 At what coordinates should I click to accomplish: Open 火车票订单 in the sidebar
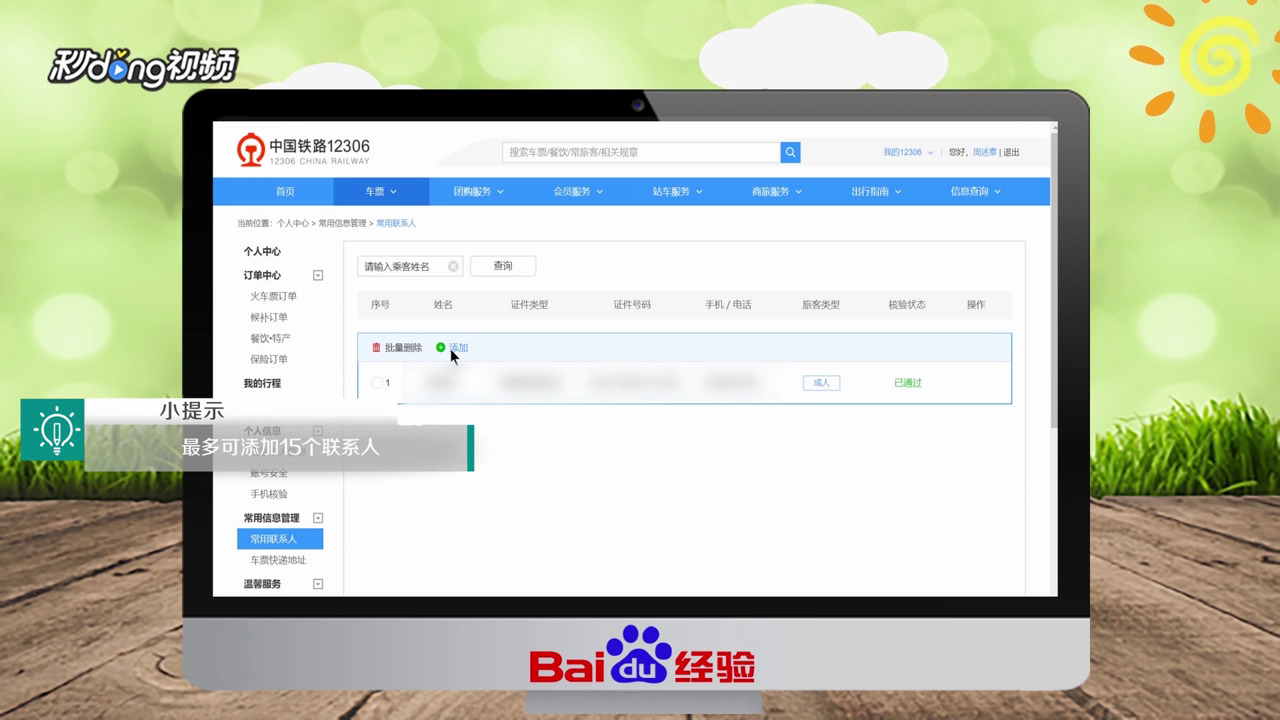pyautogui.click(x=273, y=297)
